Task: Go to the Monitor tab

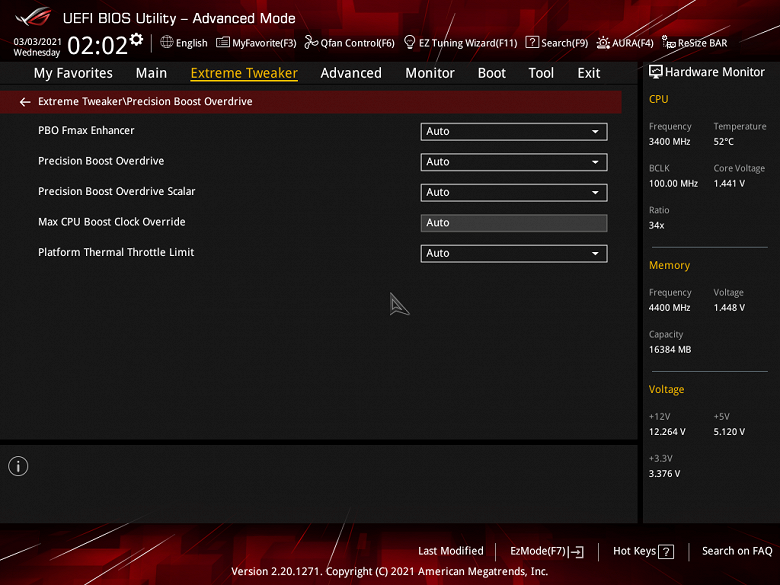Action: (x=430, y=73)
